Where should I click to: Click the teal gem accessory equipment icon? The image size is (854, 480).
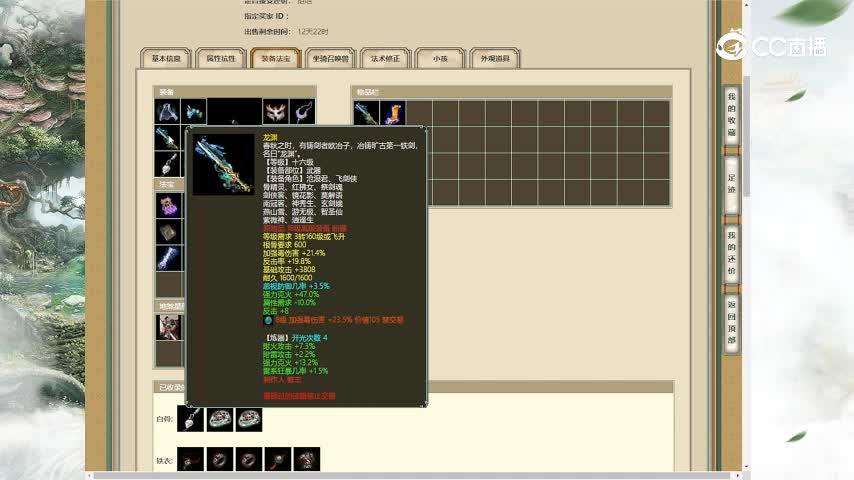pyautogui.click(x=193, y=112)
